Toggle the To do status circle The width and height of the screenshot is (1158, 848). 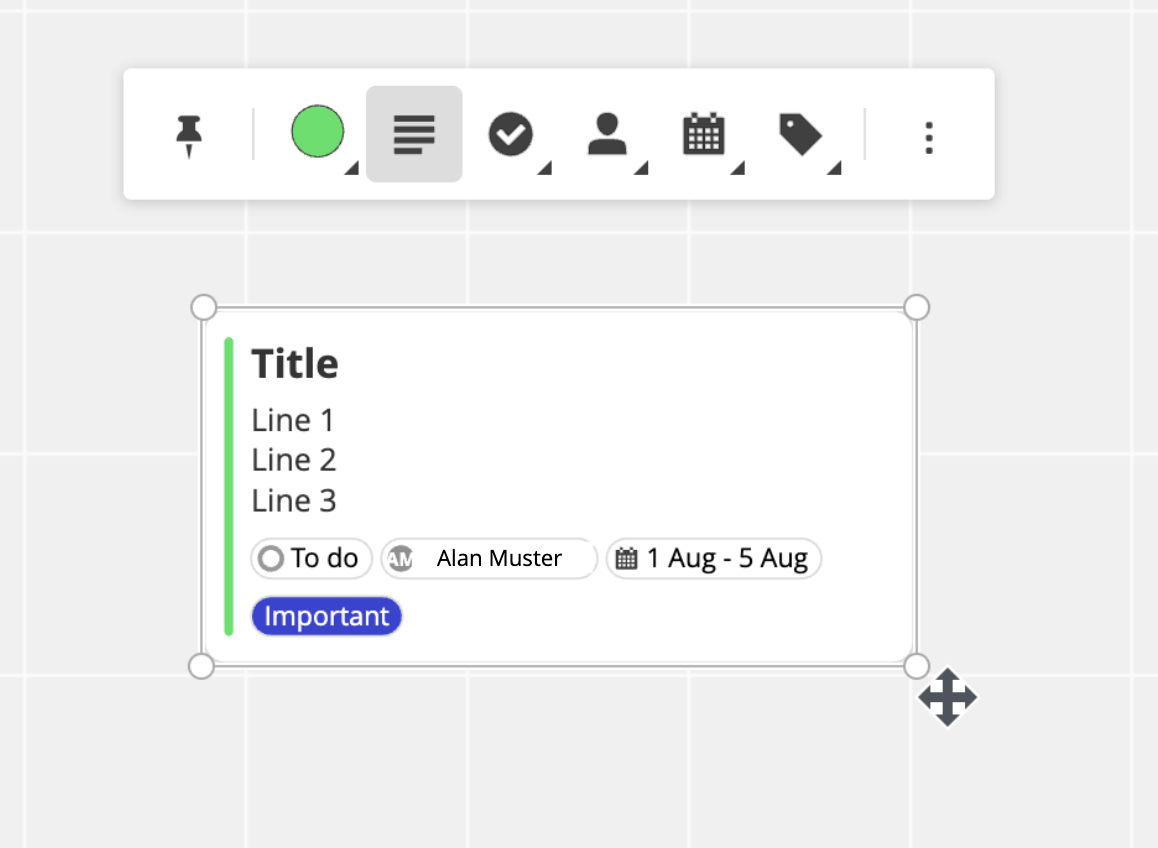[x=271, y=558]
